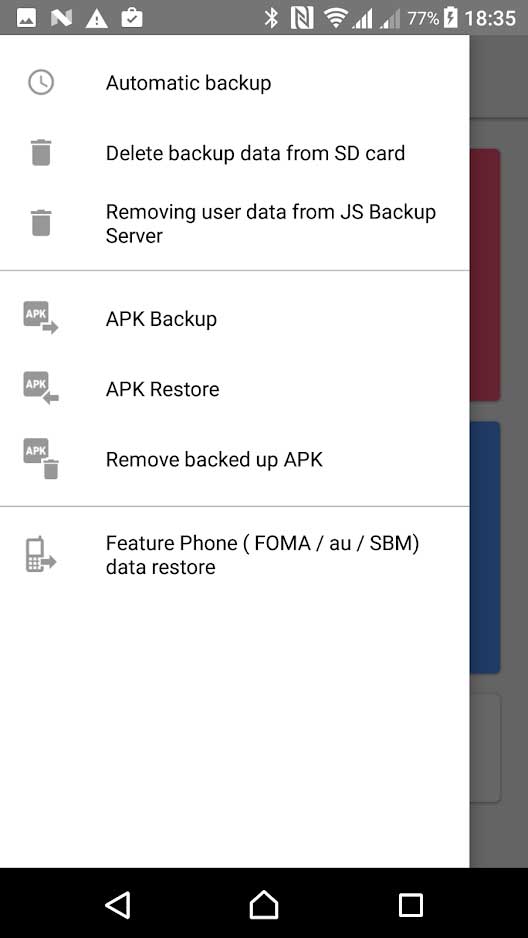
Task: Open Feature Phone data restore entry
Action: coord(234,555)
